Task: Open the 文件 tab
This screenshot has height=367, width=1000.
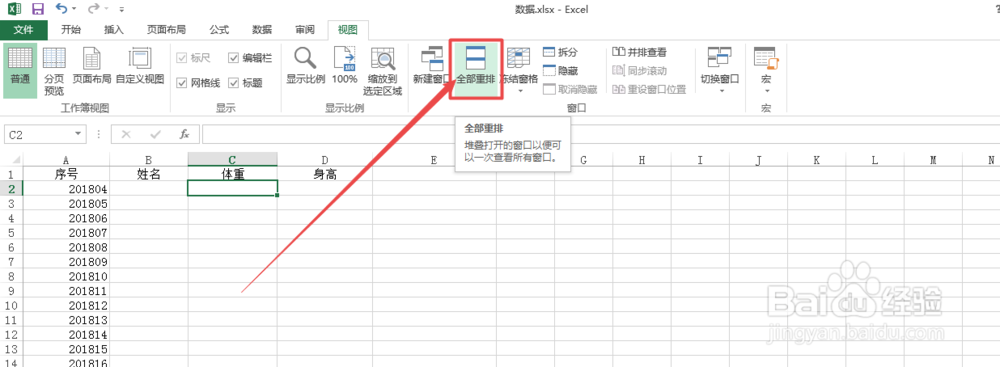Action: click(x=24, y=29)
